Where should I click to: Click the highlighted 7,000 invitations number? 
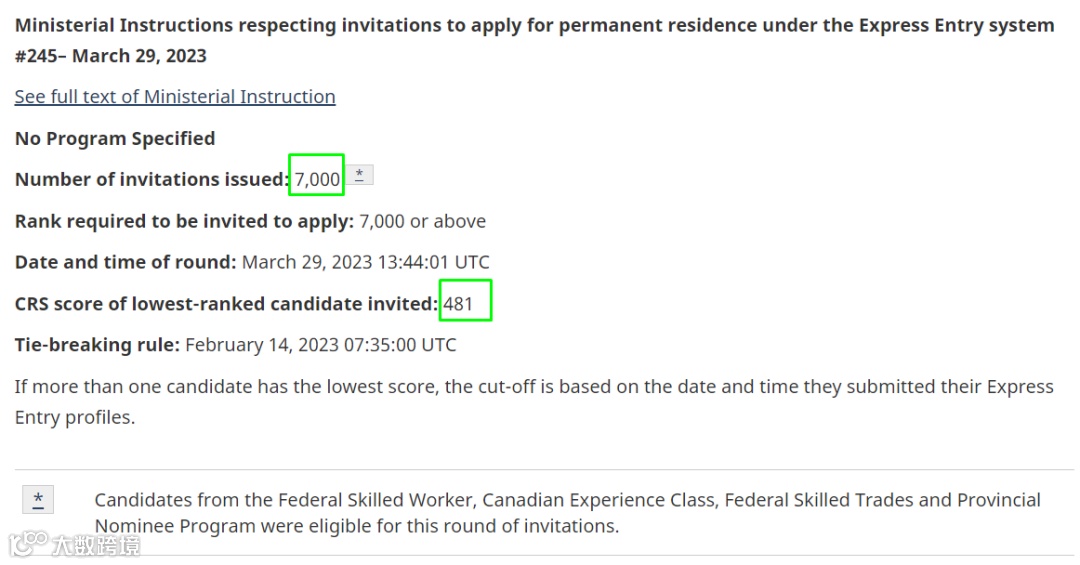(317, 180)
